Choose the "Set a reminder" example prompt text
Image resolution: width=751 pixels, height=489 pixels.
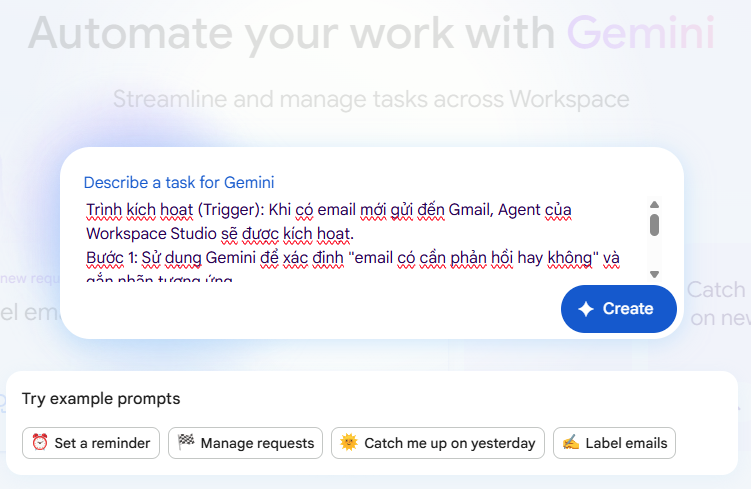click(x=102, y=443)
